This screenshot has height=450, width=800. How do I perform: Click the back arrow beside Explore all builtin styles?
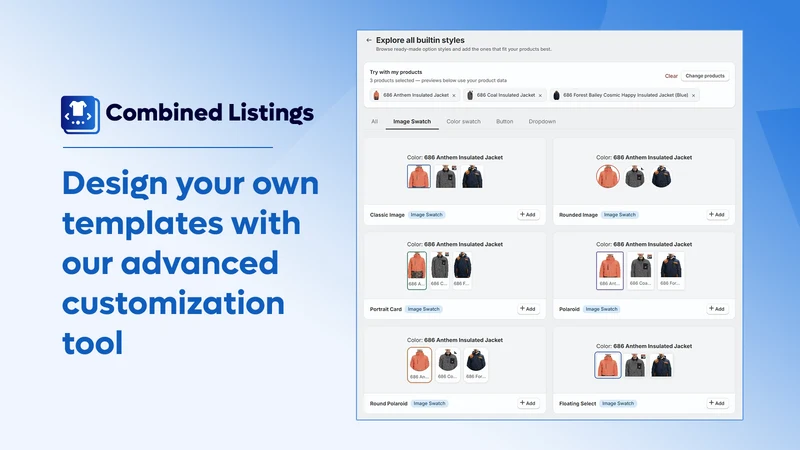click(369, 40)
